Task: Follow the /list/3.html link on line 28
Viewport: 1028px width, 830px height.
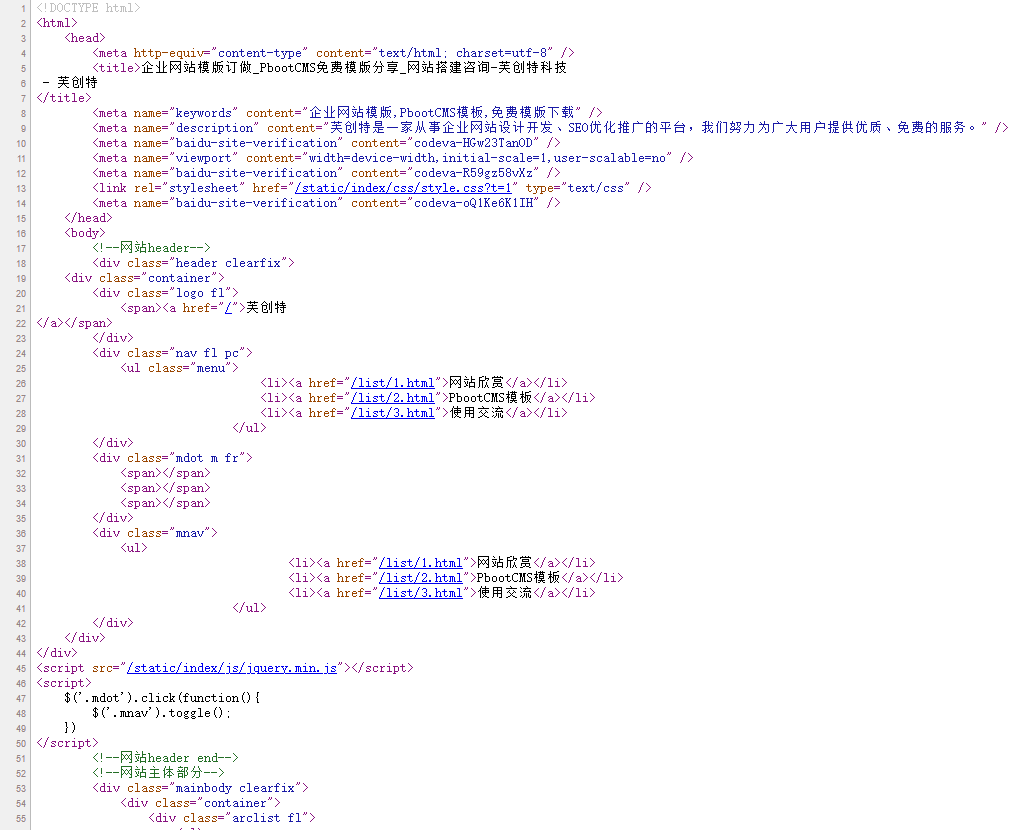Action: pos(392,413)
